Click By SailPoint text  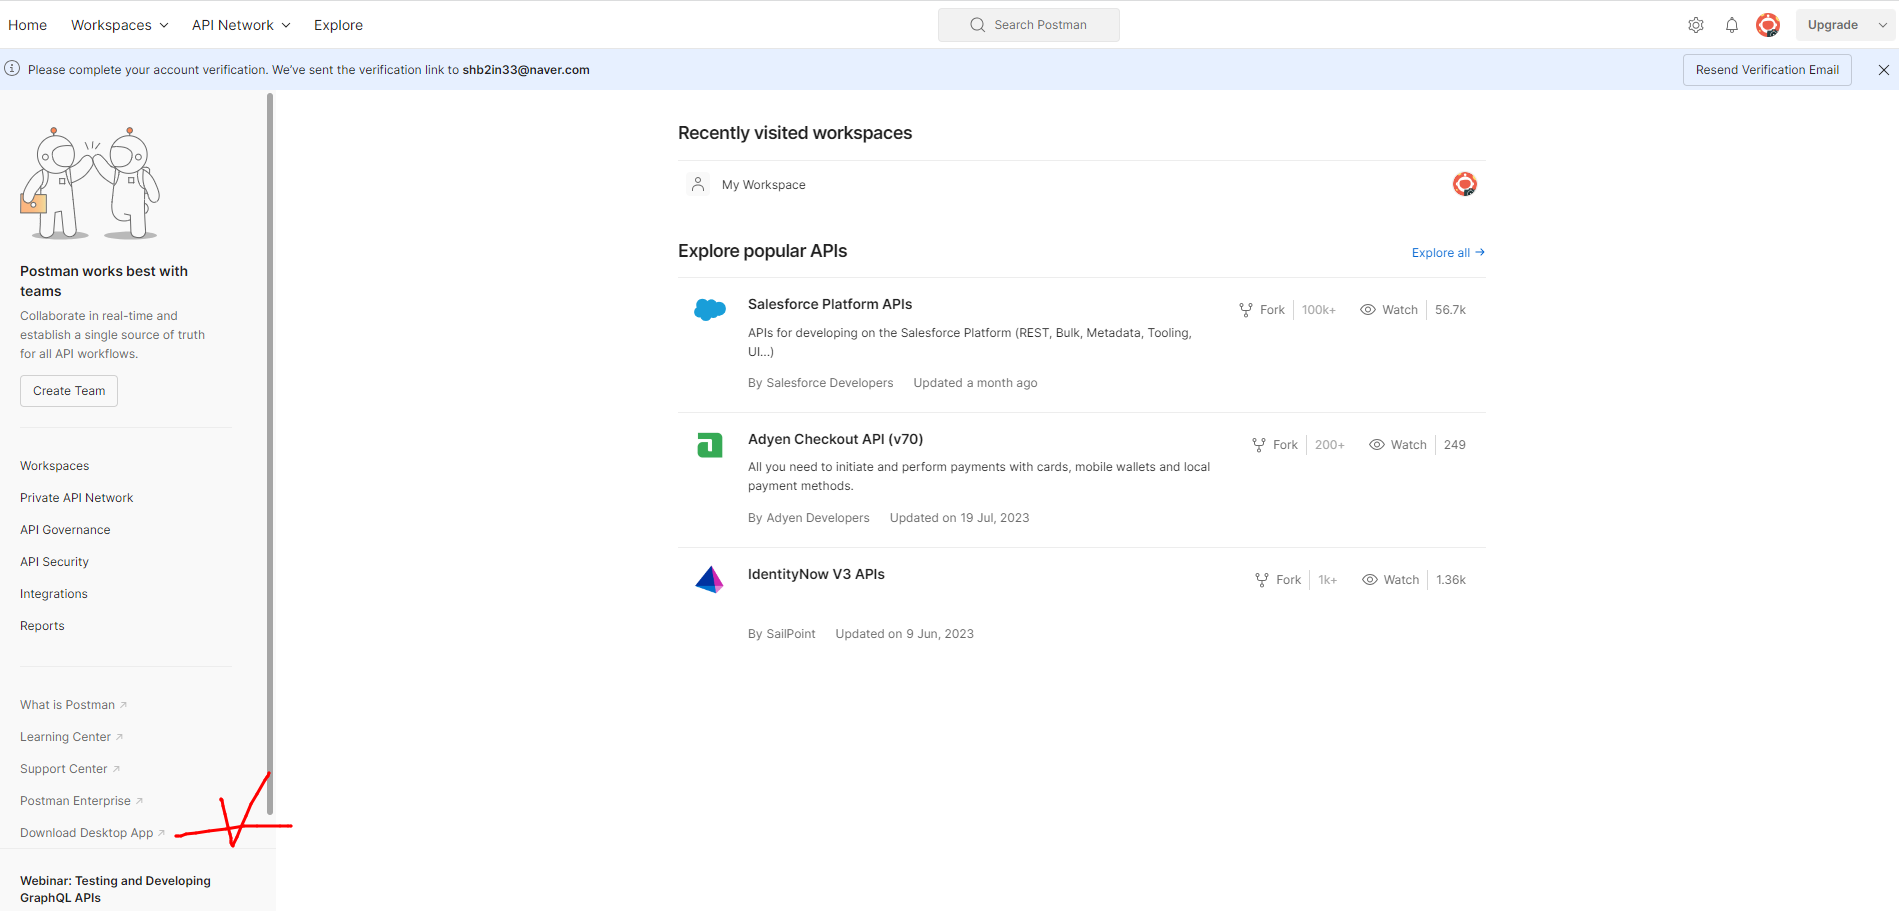782,634
